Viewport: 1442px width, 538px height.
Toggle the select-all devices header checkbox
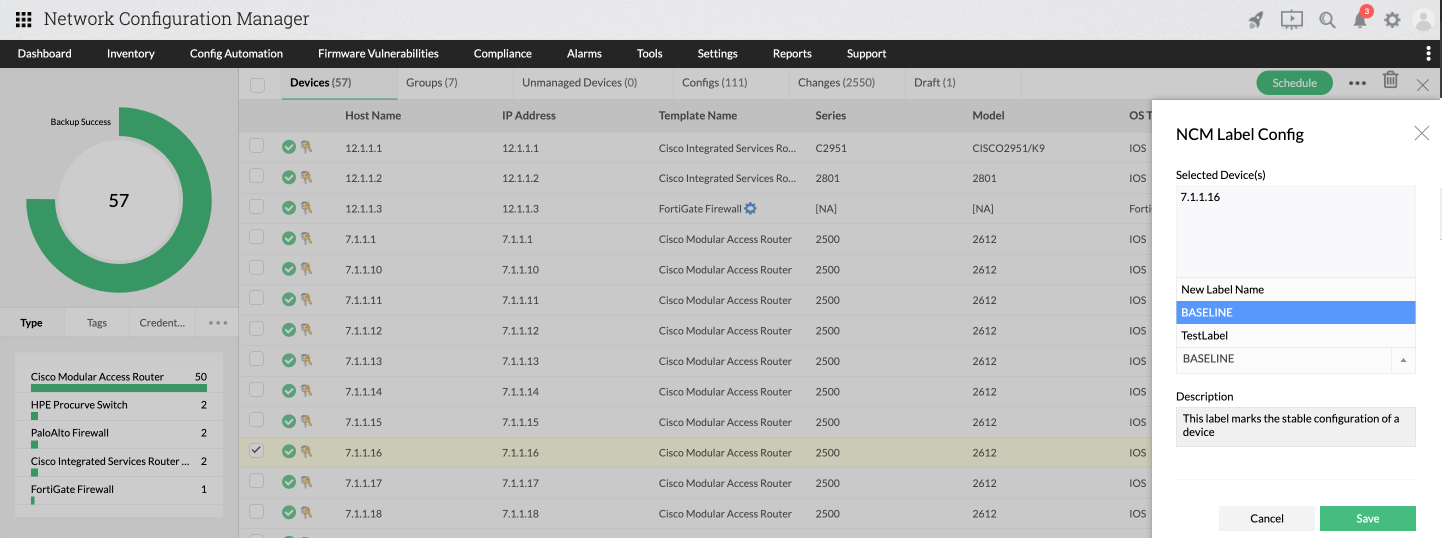point(257,85)
